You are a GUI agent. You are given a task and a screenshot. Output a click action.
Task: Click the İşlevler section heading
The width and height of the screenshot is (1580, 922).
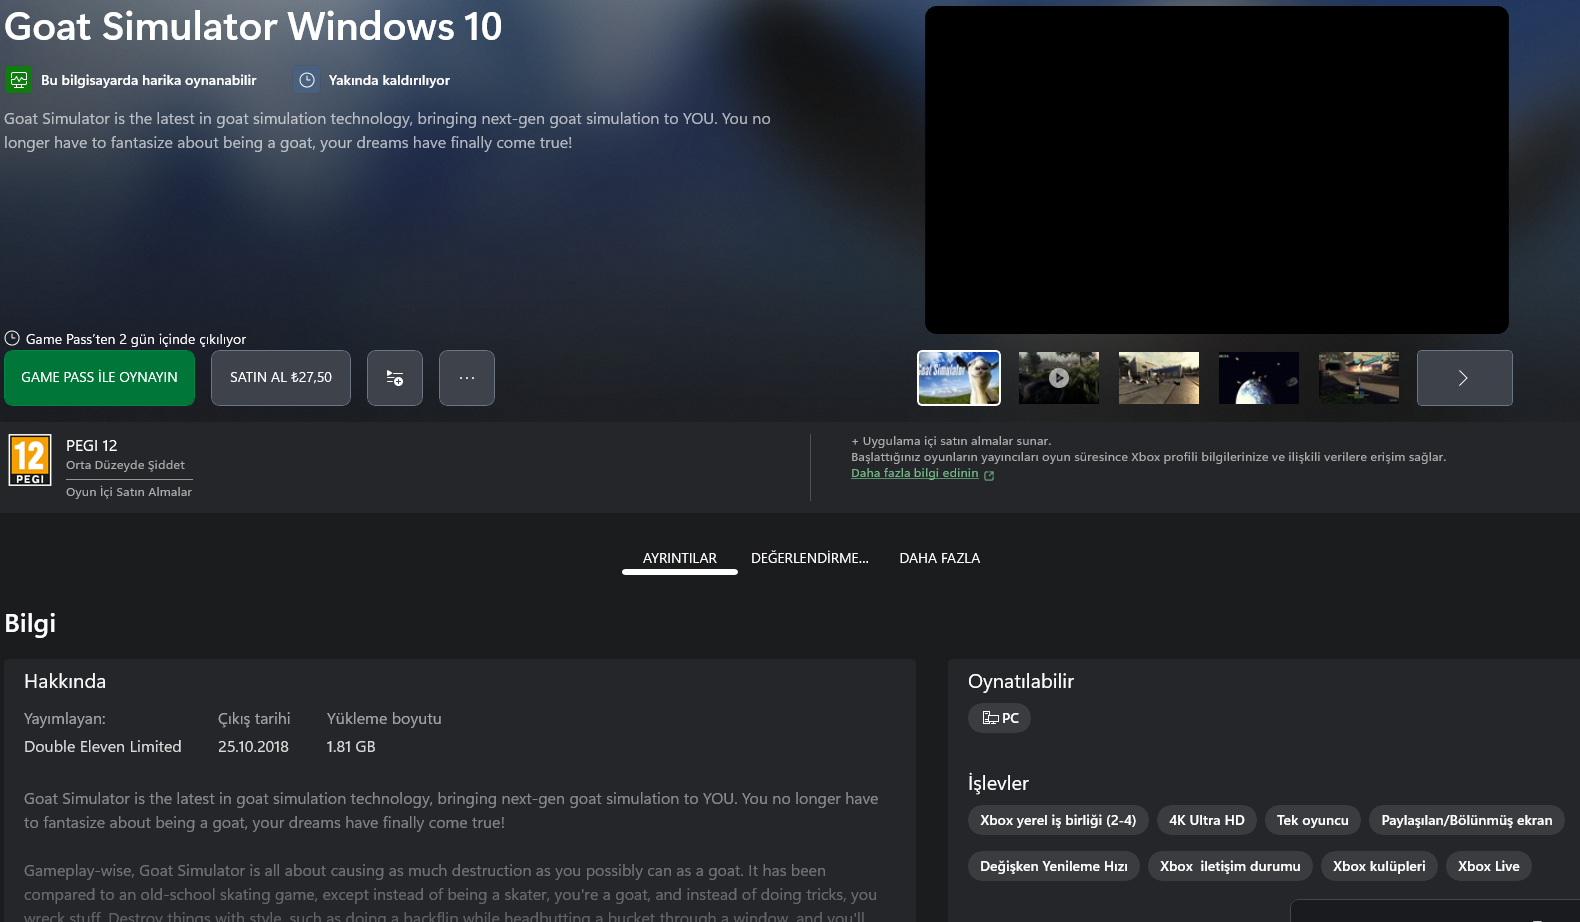[998, 783]
